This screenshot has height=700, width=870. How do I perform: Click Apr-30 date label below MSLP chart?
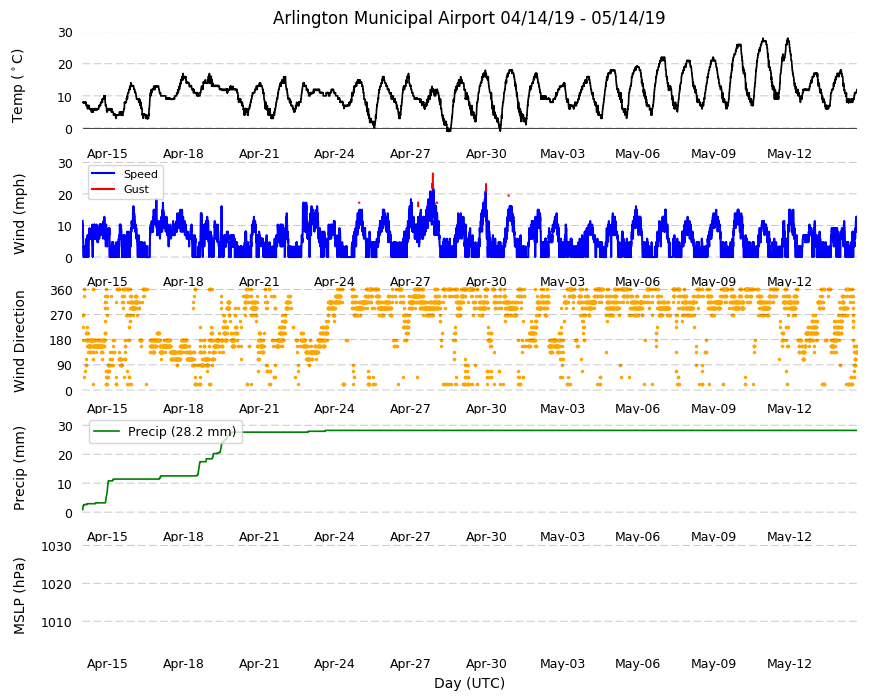[x=486, y=664]
